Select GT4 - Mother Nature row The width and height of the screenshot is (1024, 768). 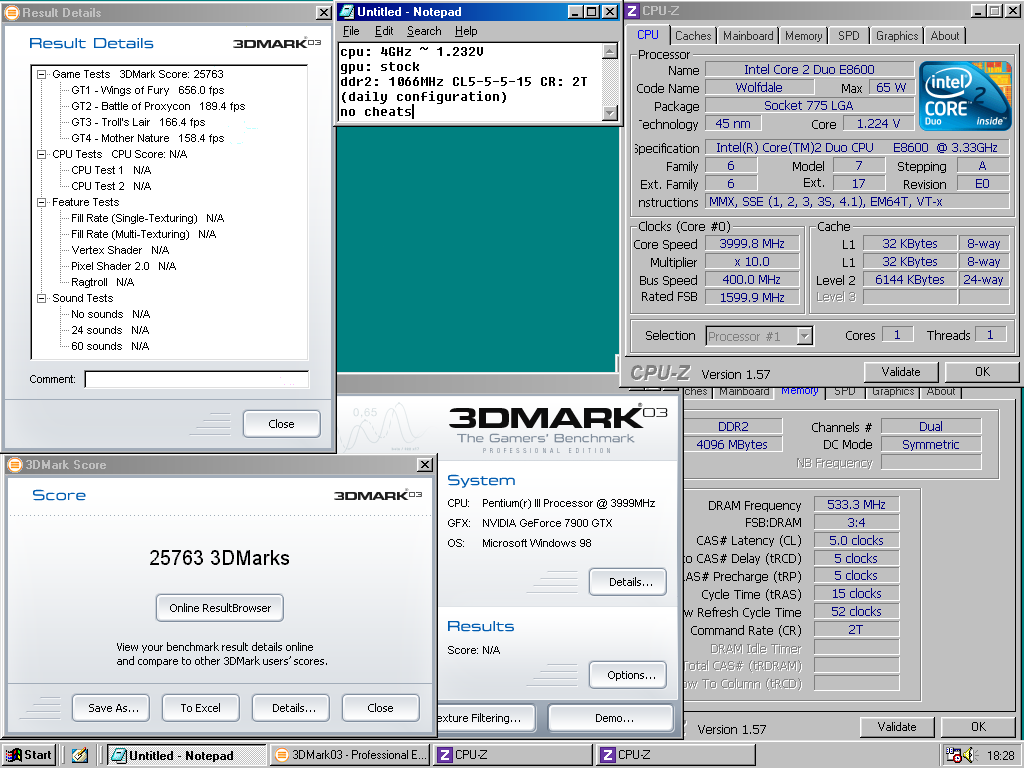(148, 138)
